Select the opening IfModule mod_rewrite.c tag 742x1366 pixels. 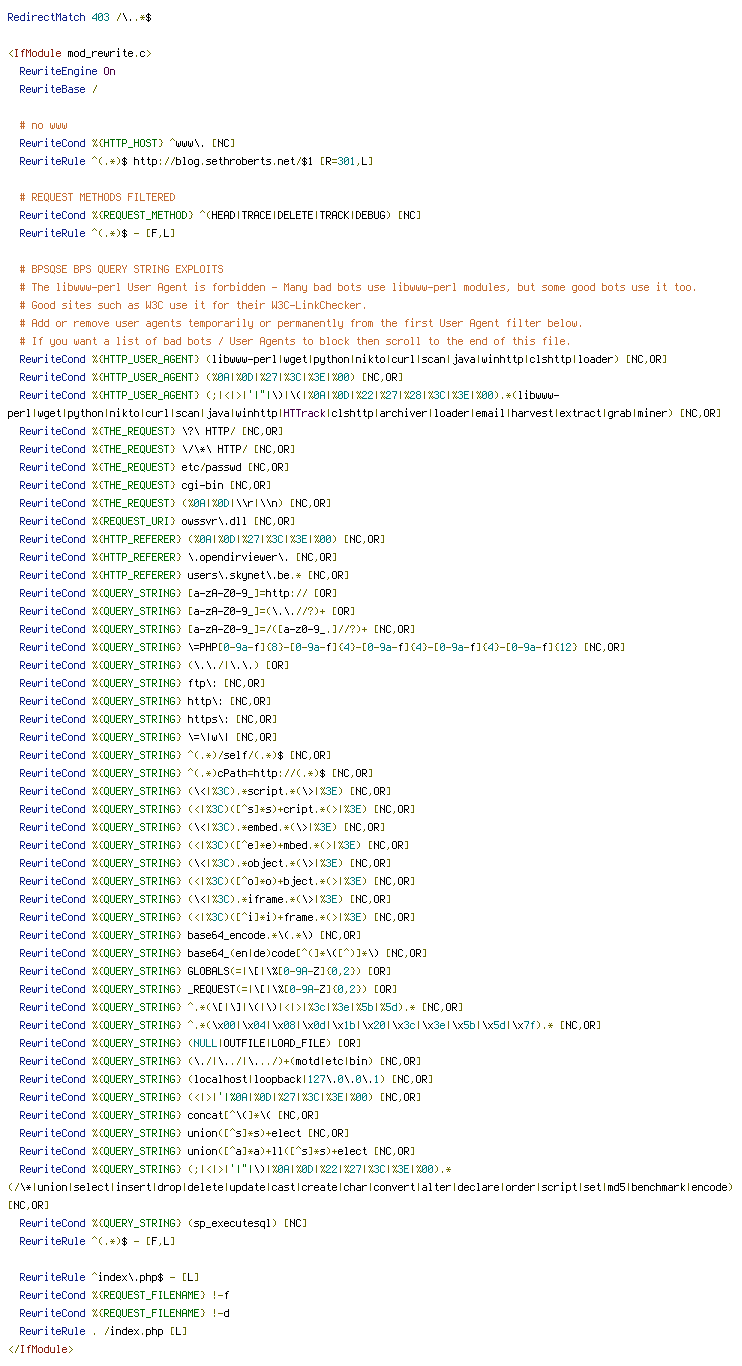[x=79, y=54]
